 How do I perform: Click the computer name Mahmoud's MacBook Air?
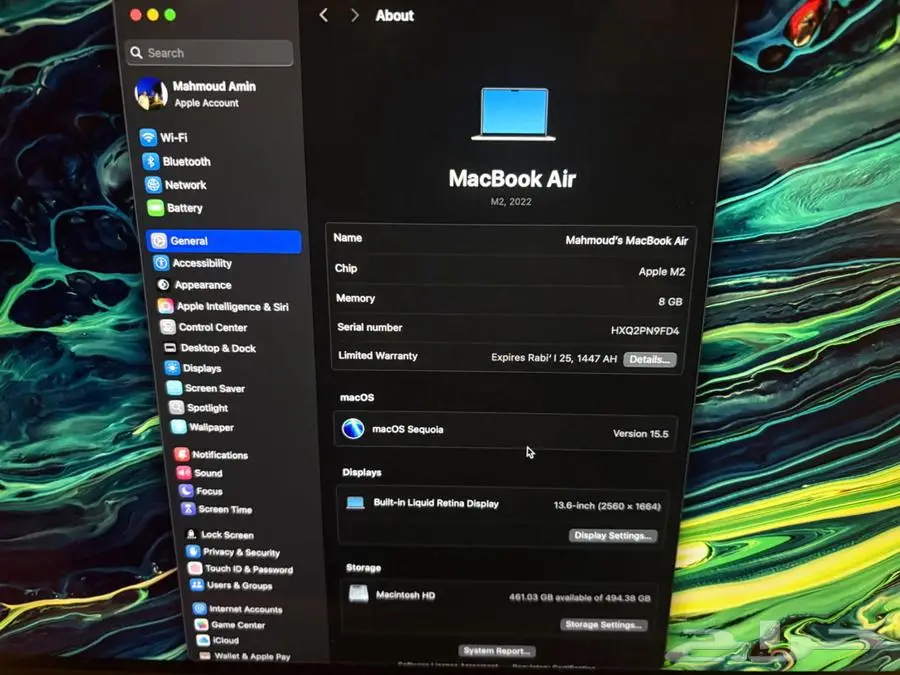[x=626, y=240]
